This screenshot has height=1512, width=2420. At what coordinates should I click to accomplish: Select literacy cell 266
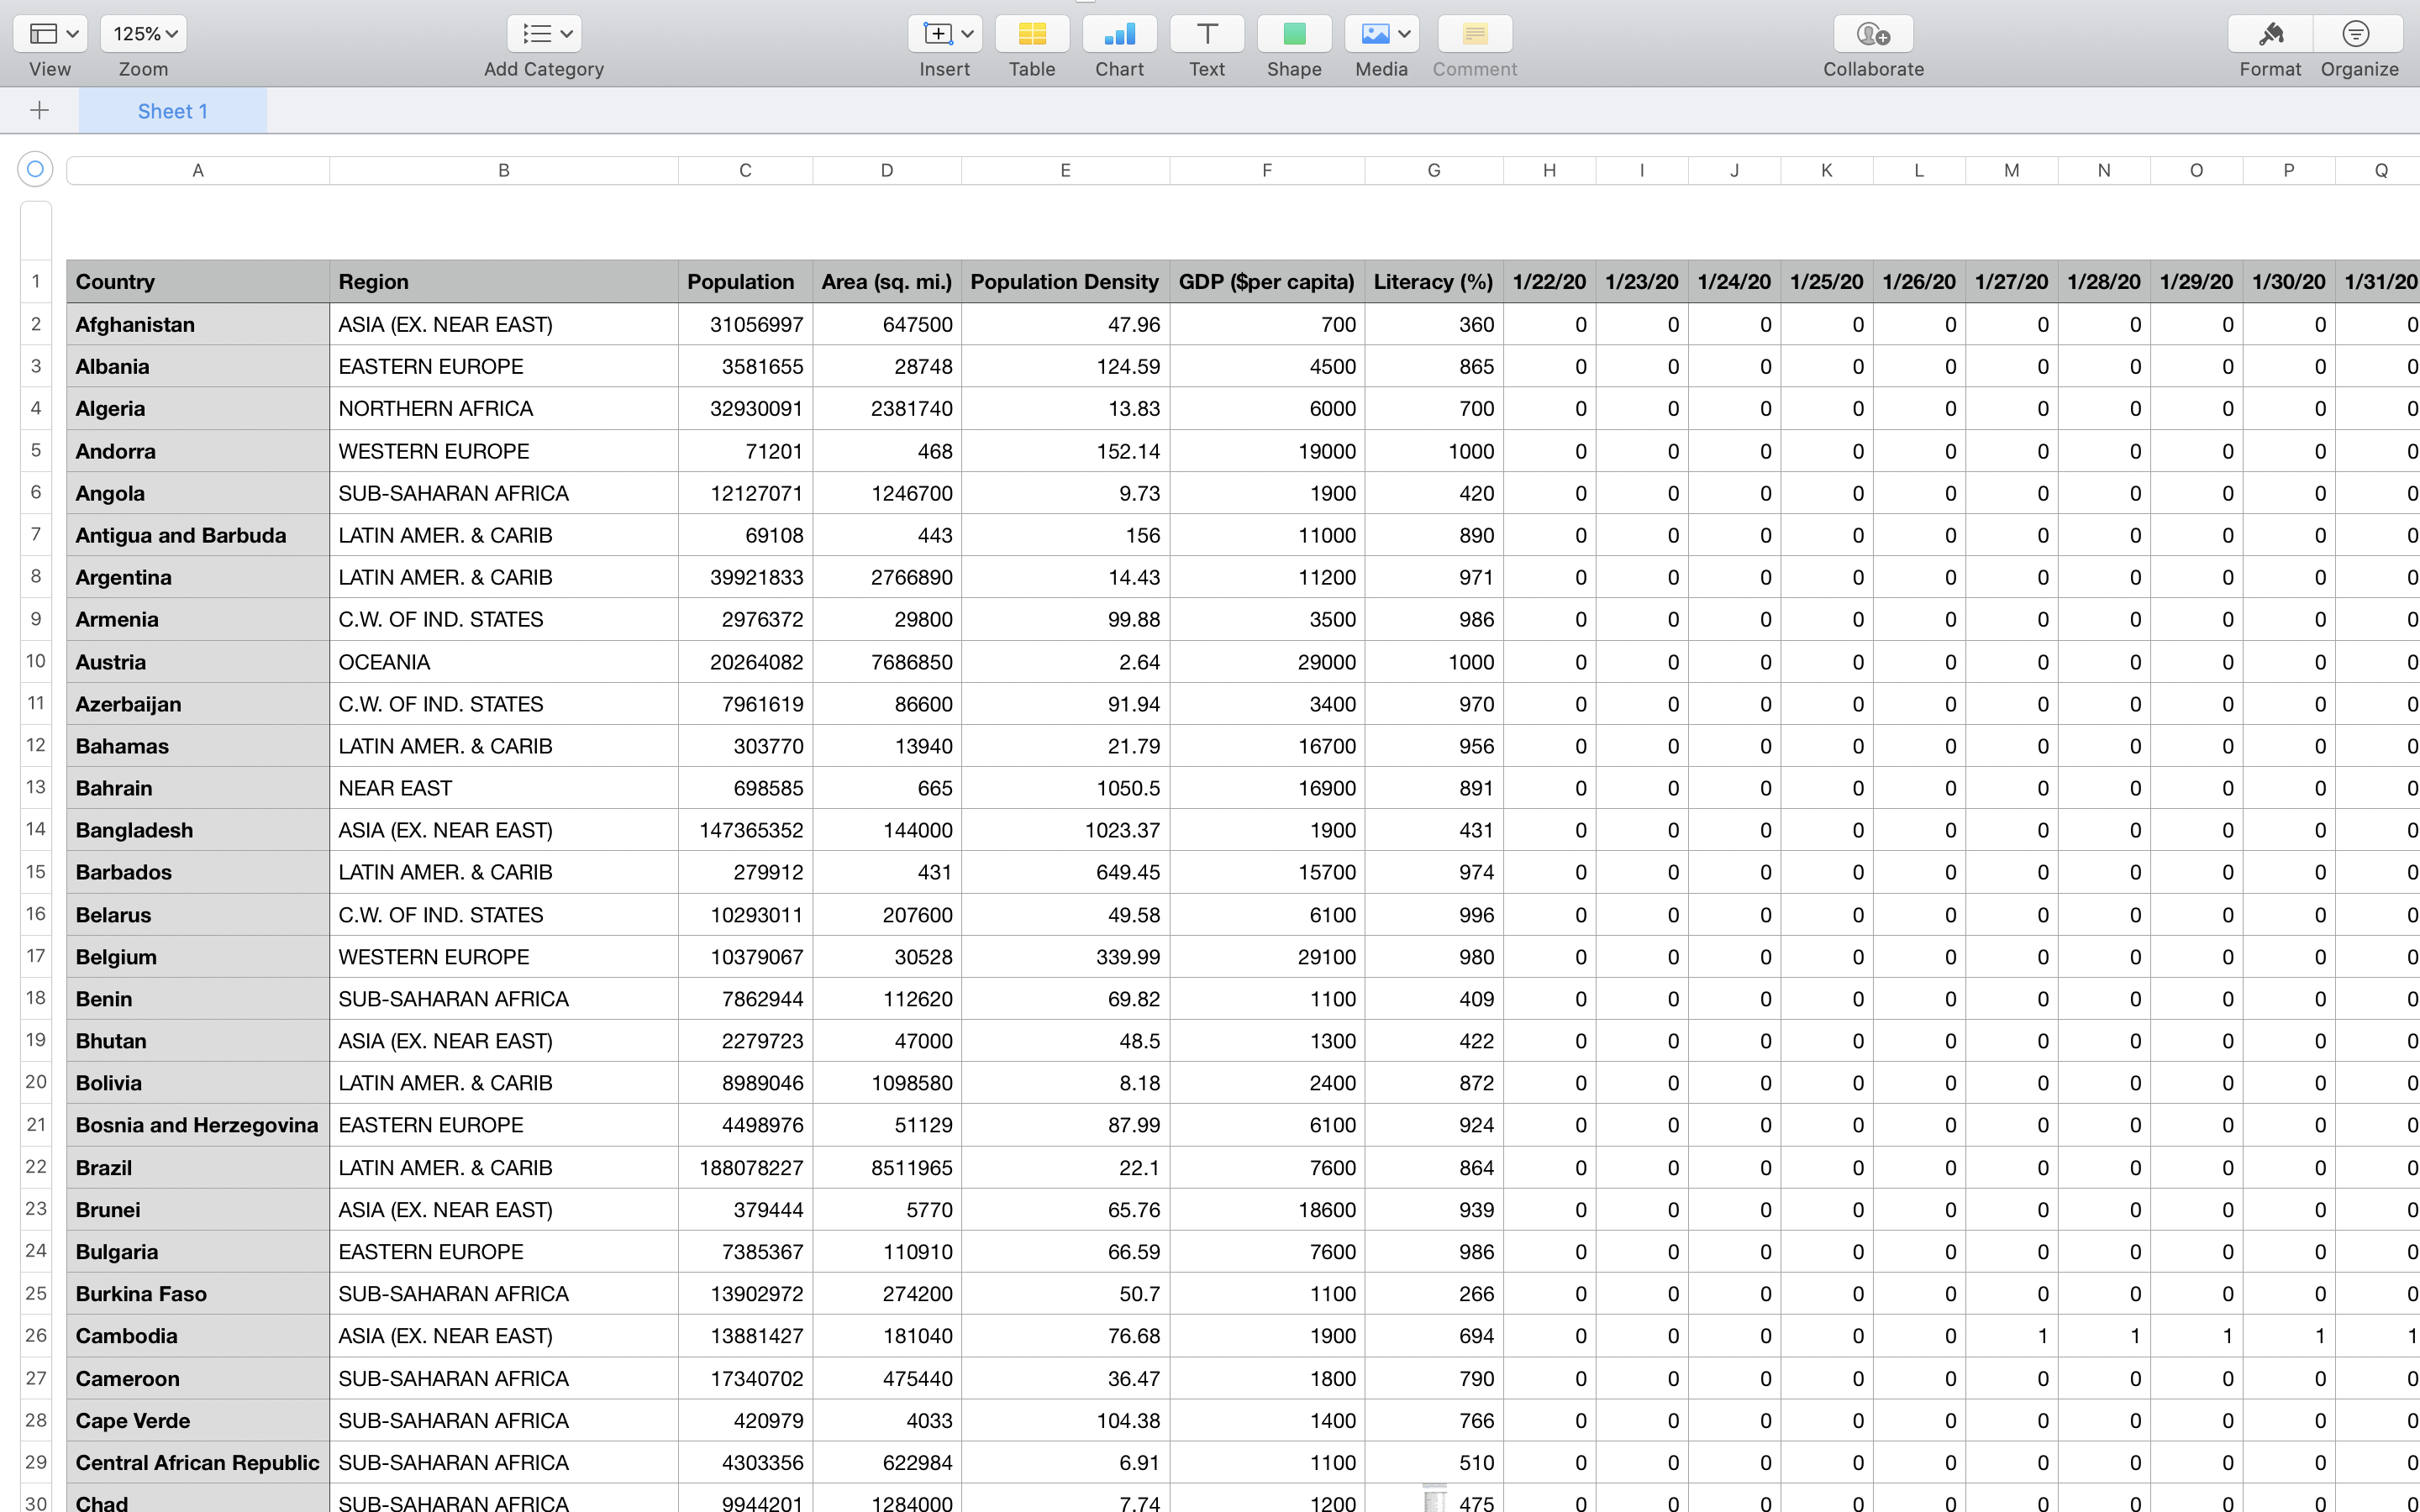[x=1434, y=1294]
